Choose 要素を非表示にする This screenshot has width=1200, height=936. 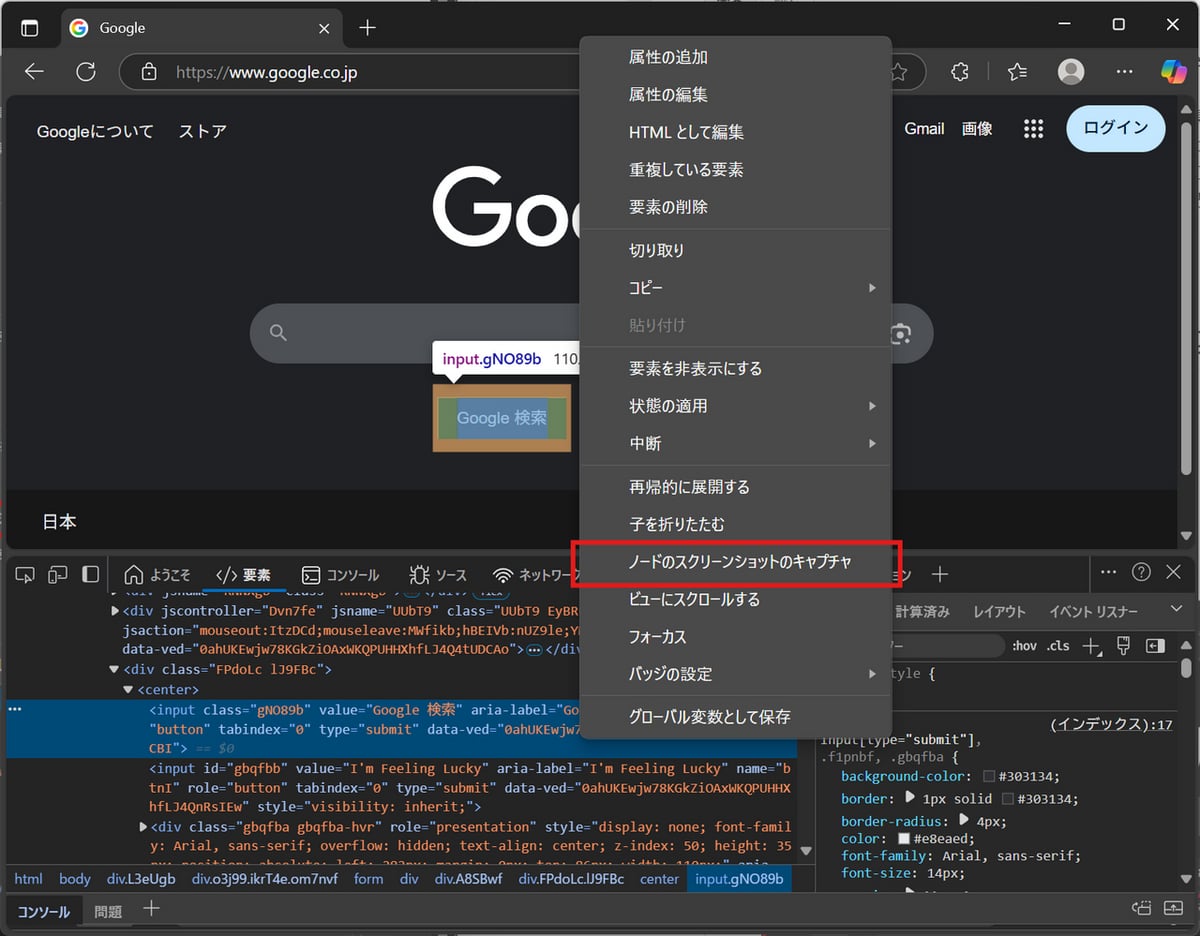point(735,369)
